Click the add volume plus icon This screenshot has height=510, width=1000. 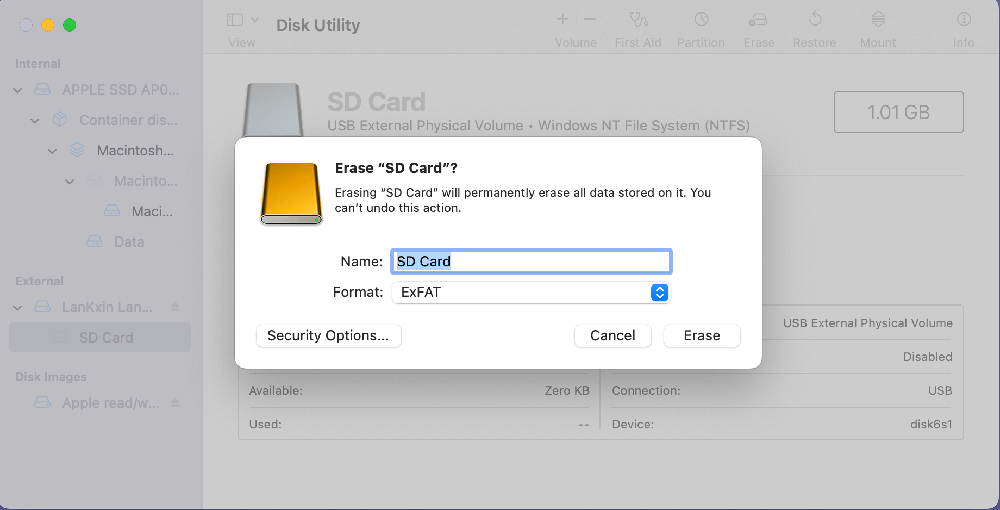pos(563,19)
